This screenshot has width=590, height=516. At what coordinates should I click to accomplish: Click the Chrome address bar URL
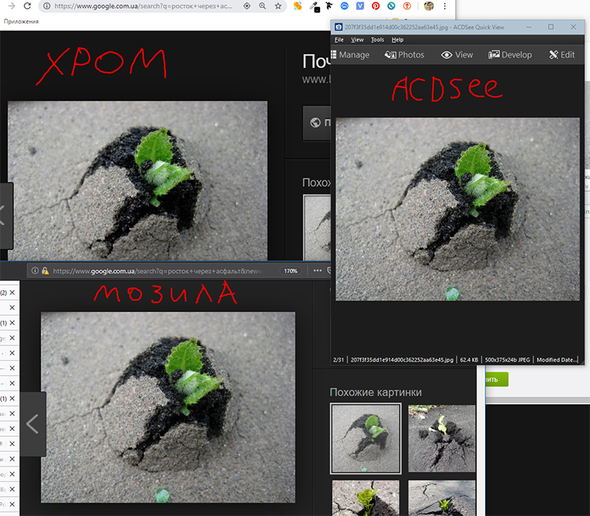coord(143,6)
